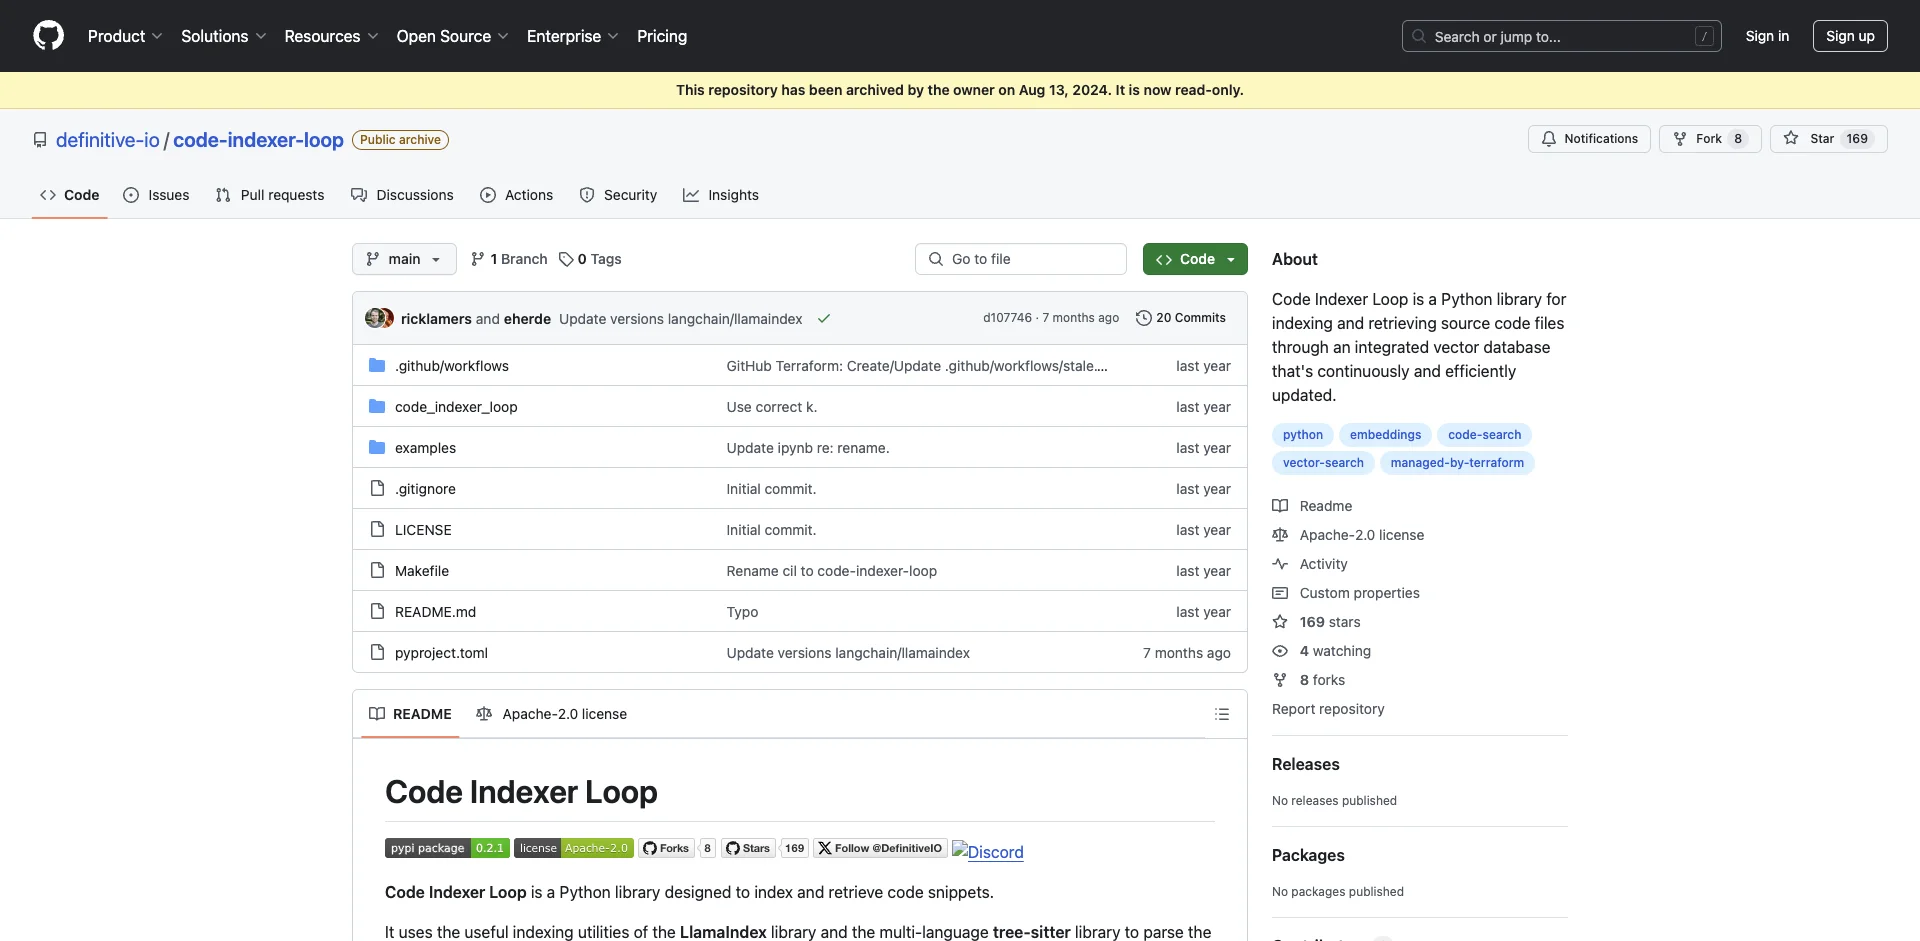The width and height of the screenshot is (1920, 941).
Task: Select the Apache-2.0 license tab
Action: point(552,714)
